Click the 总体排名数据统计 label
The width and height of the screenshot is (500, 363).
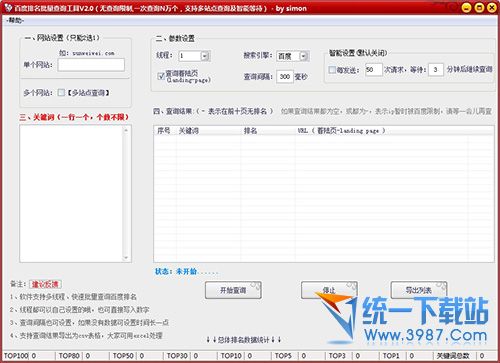pyautogui.click(x=244, y=340)
